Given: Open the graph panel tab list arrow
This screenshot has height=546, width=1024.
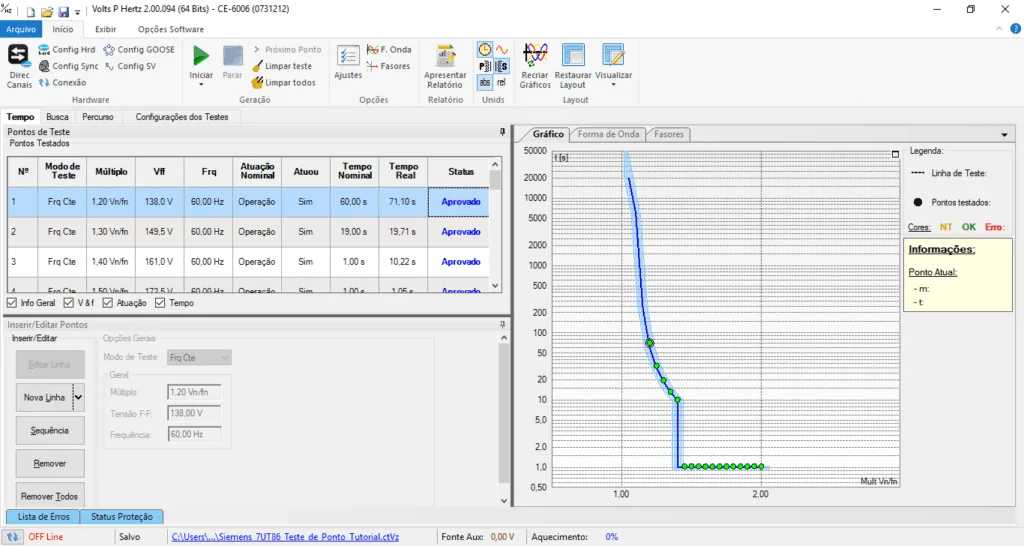Looking at the screenshot, I should (x=1004, y=135).
